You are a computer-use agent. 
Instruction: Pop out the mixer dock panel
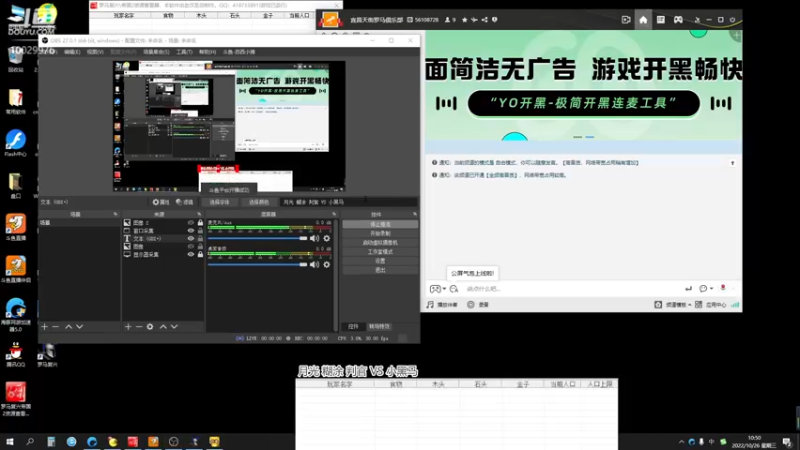[334, 214]
